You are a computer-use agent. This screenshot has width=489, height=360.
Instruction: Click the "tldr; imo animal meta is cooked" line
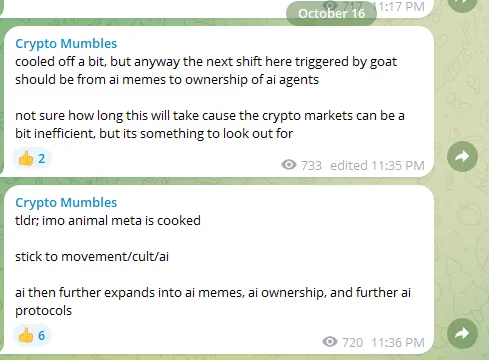coord(108,221)
